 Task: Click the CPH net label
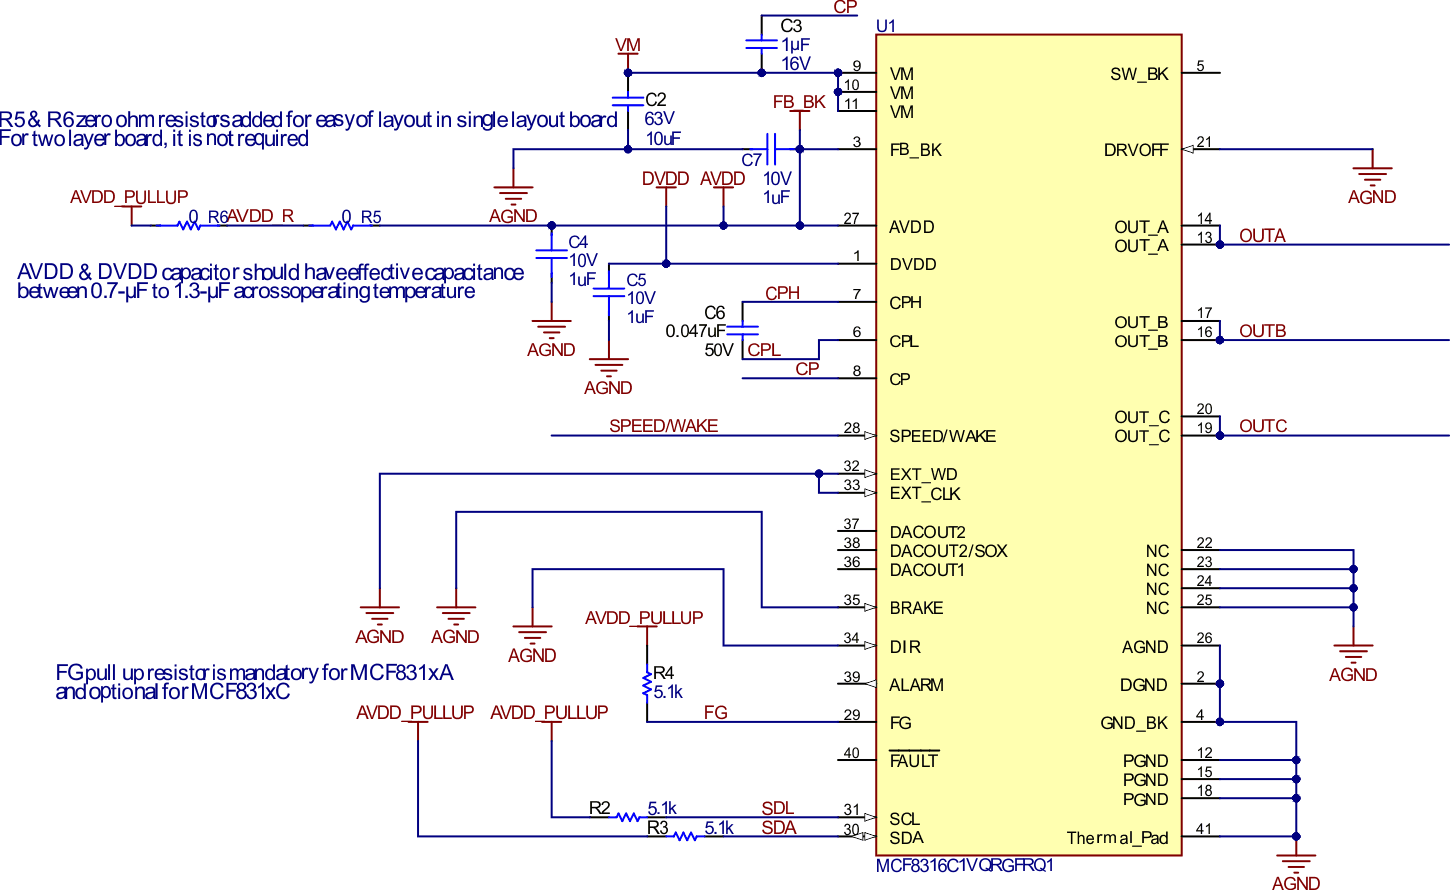pos(782,293)
